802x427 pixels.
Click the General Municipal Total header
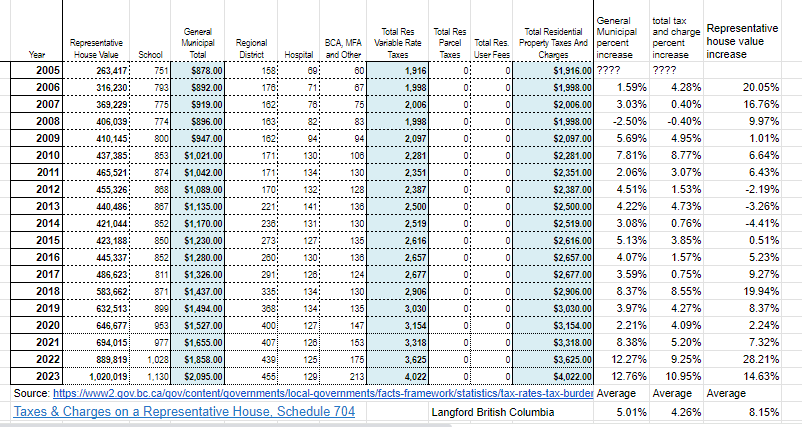click(198, 43)
